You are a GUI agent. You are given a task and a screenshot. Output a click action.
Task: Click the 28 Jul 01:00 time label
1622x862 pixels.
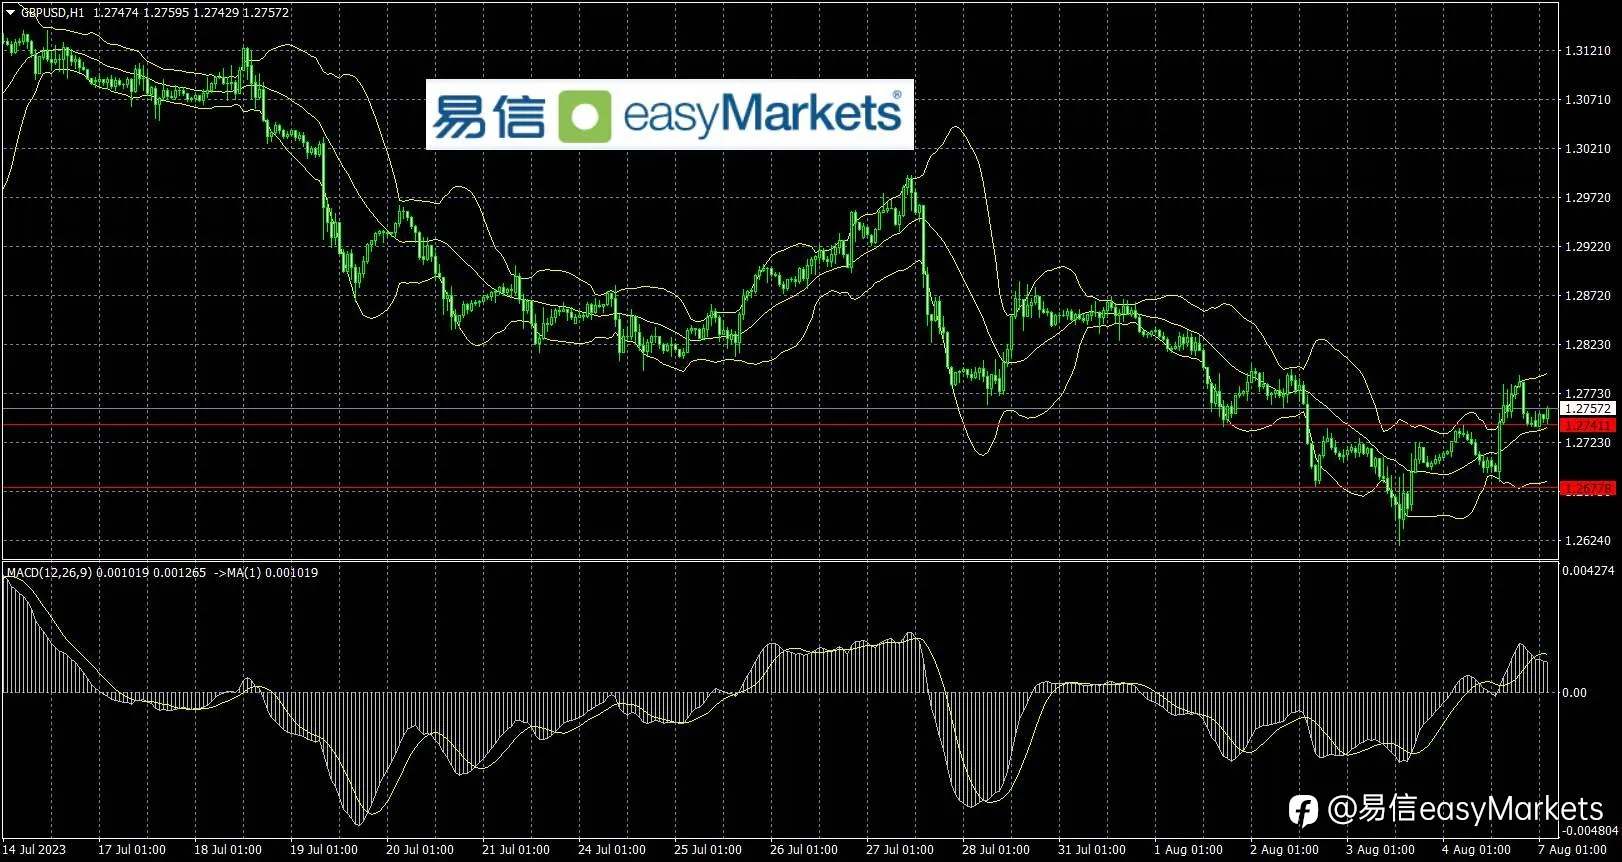996,850
